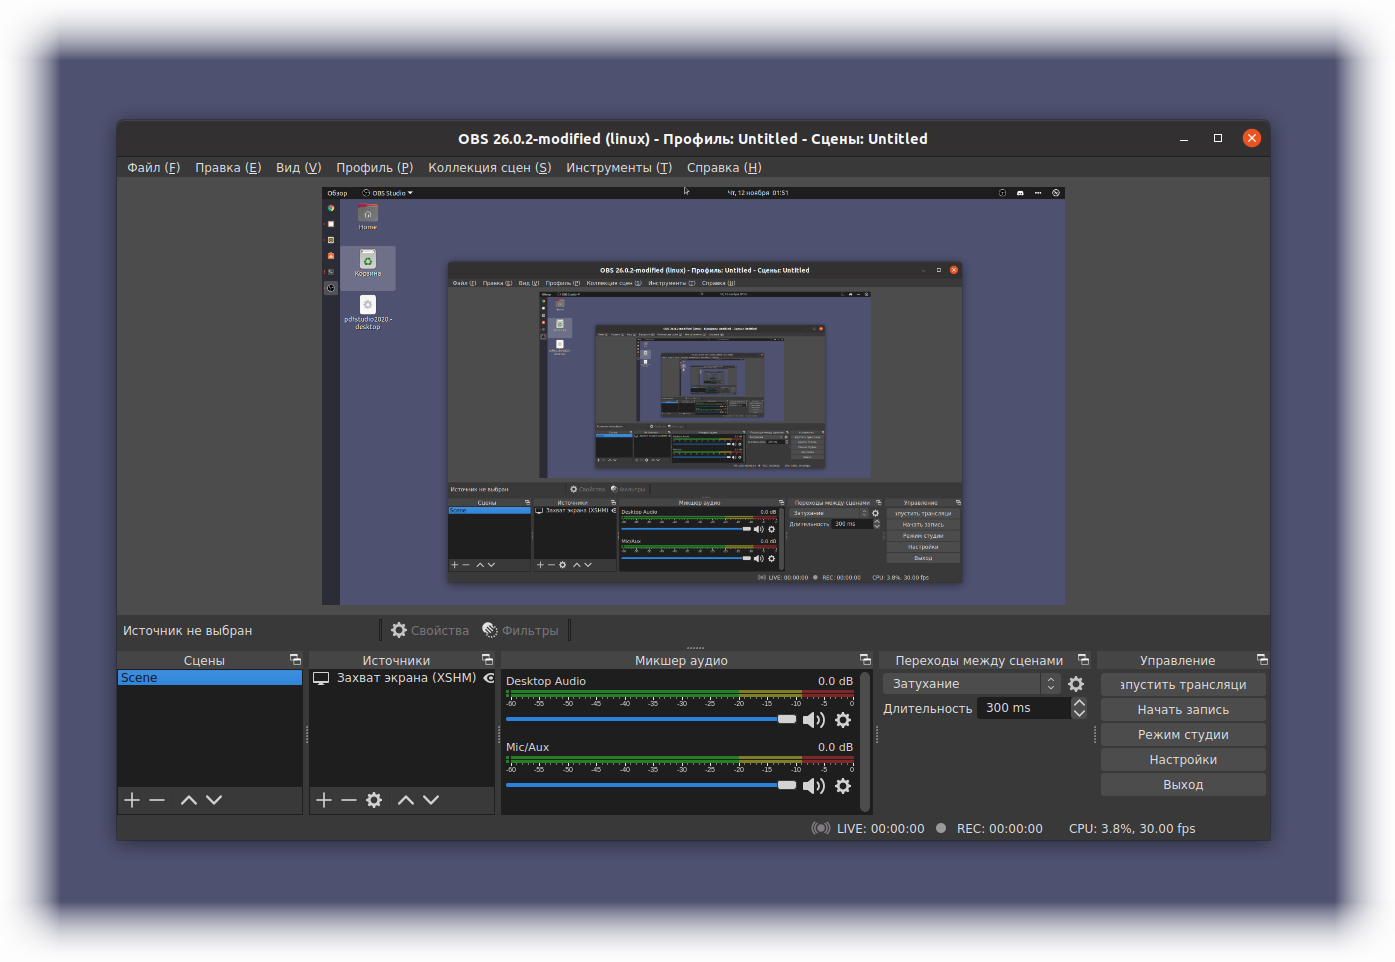Open transition properties gear next to Затухание
The image size is (1395, 962).
point(1076,684)
